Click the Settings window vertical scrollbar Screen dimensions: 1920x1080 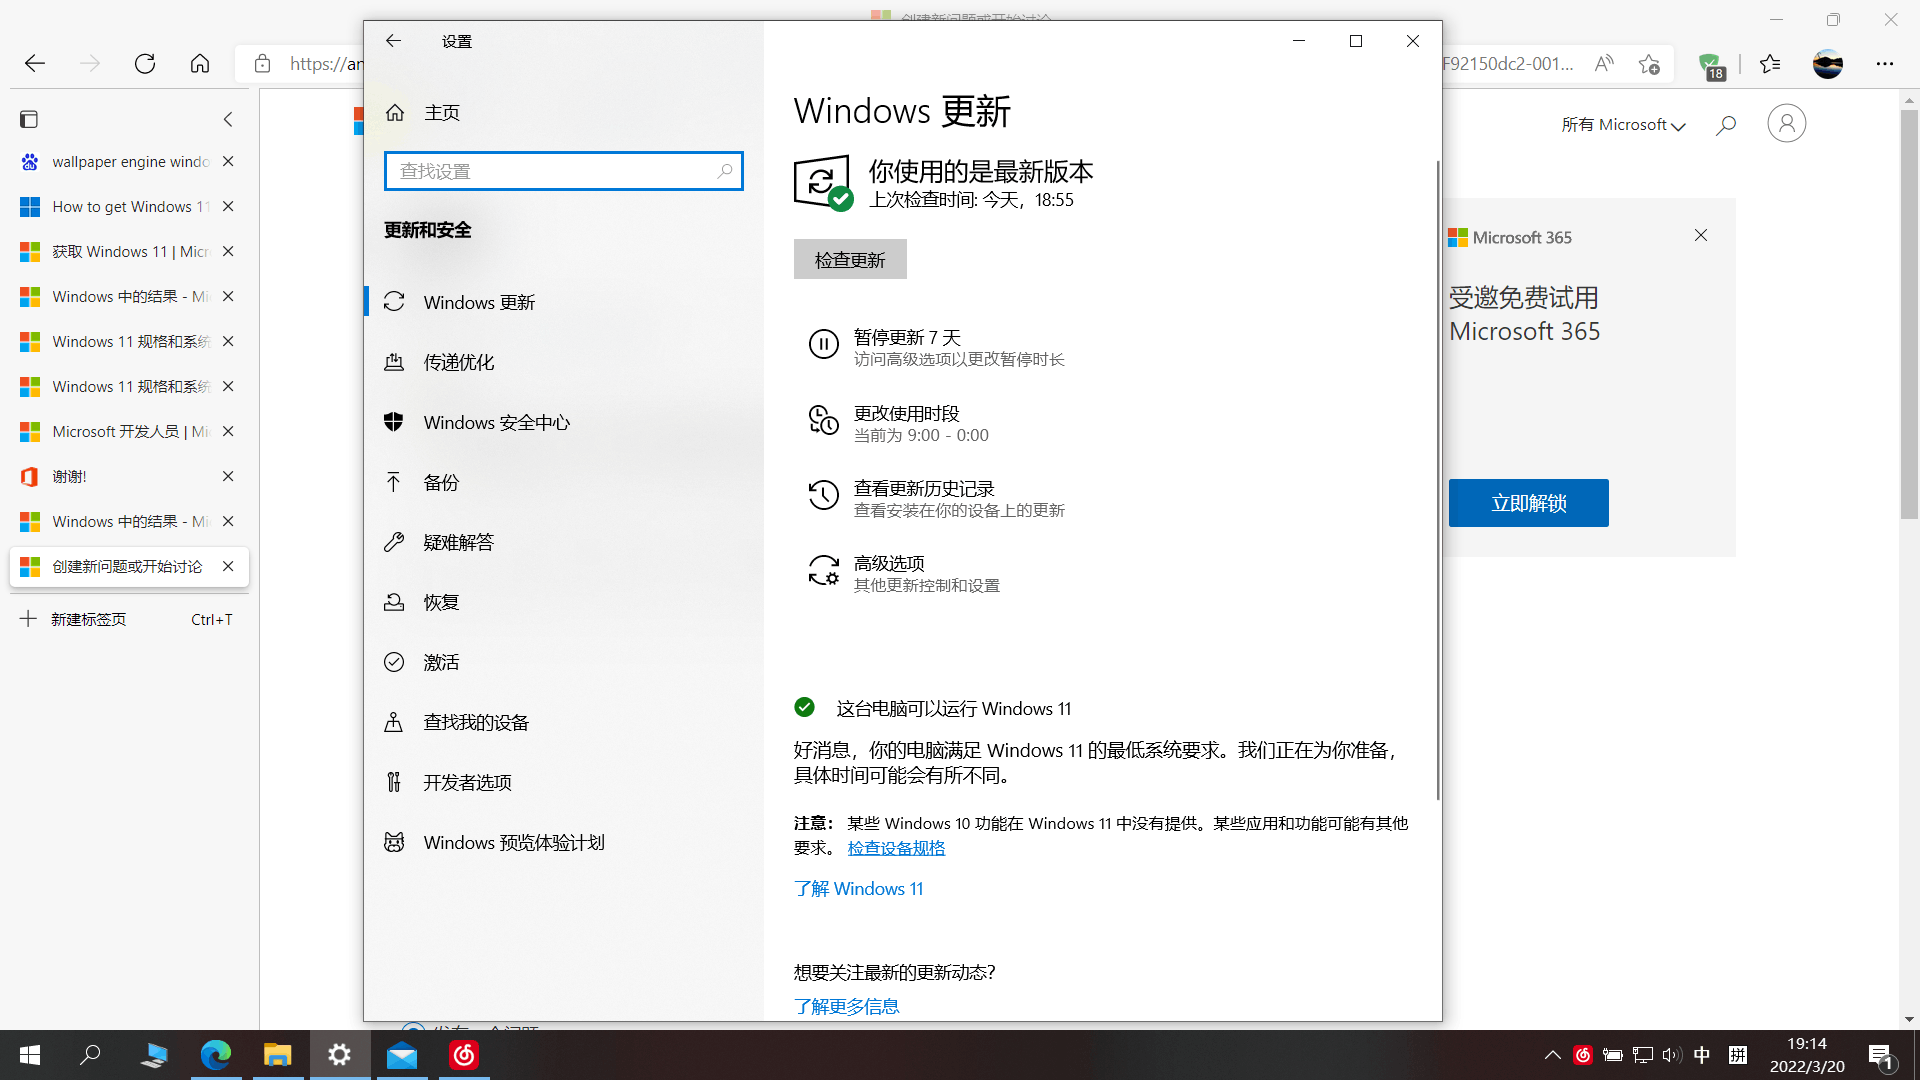pos(1438,480)
